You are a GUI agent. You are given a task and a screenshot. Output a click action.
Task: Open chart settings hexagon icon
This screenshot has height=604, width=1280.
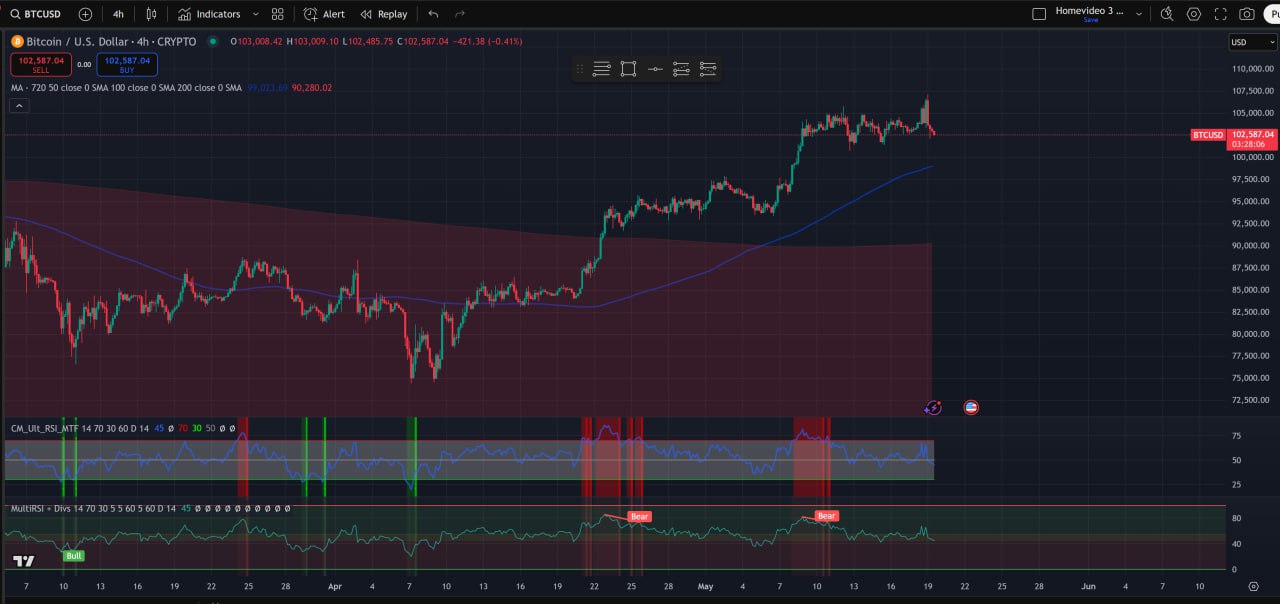pos(1194,14)
